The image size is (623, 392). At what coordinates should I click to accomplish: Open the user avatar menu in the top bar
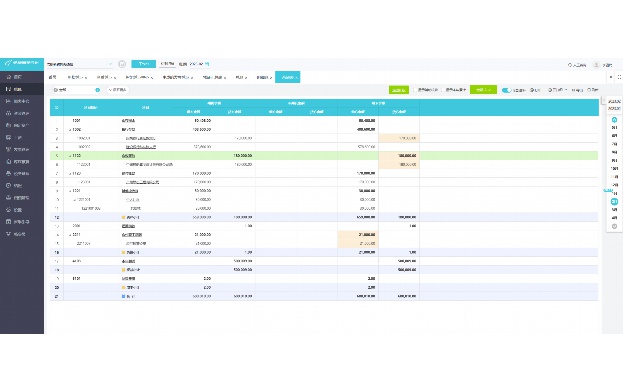click(x=596, y=65)
